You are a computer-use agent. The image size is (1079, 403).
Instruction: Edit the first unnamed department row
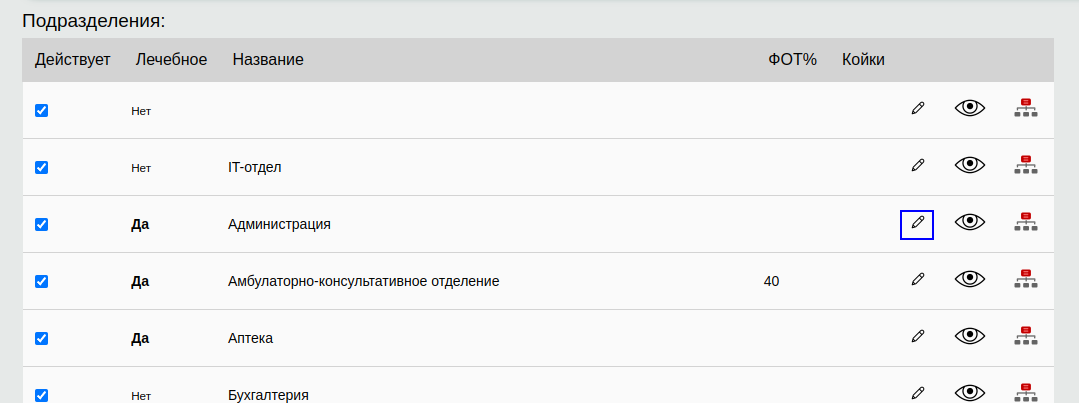(918, 108)
